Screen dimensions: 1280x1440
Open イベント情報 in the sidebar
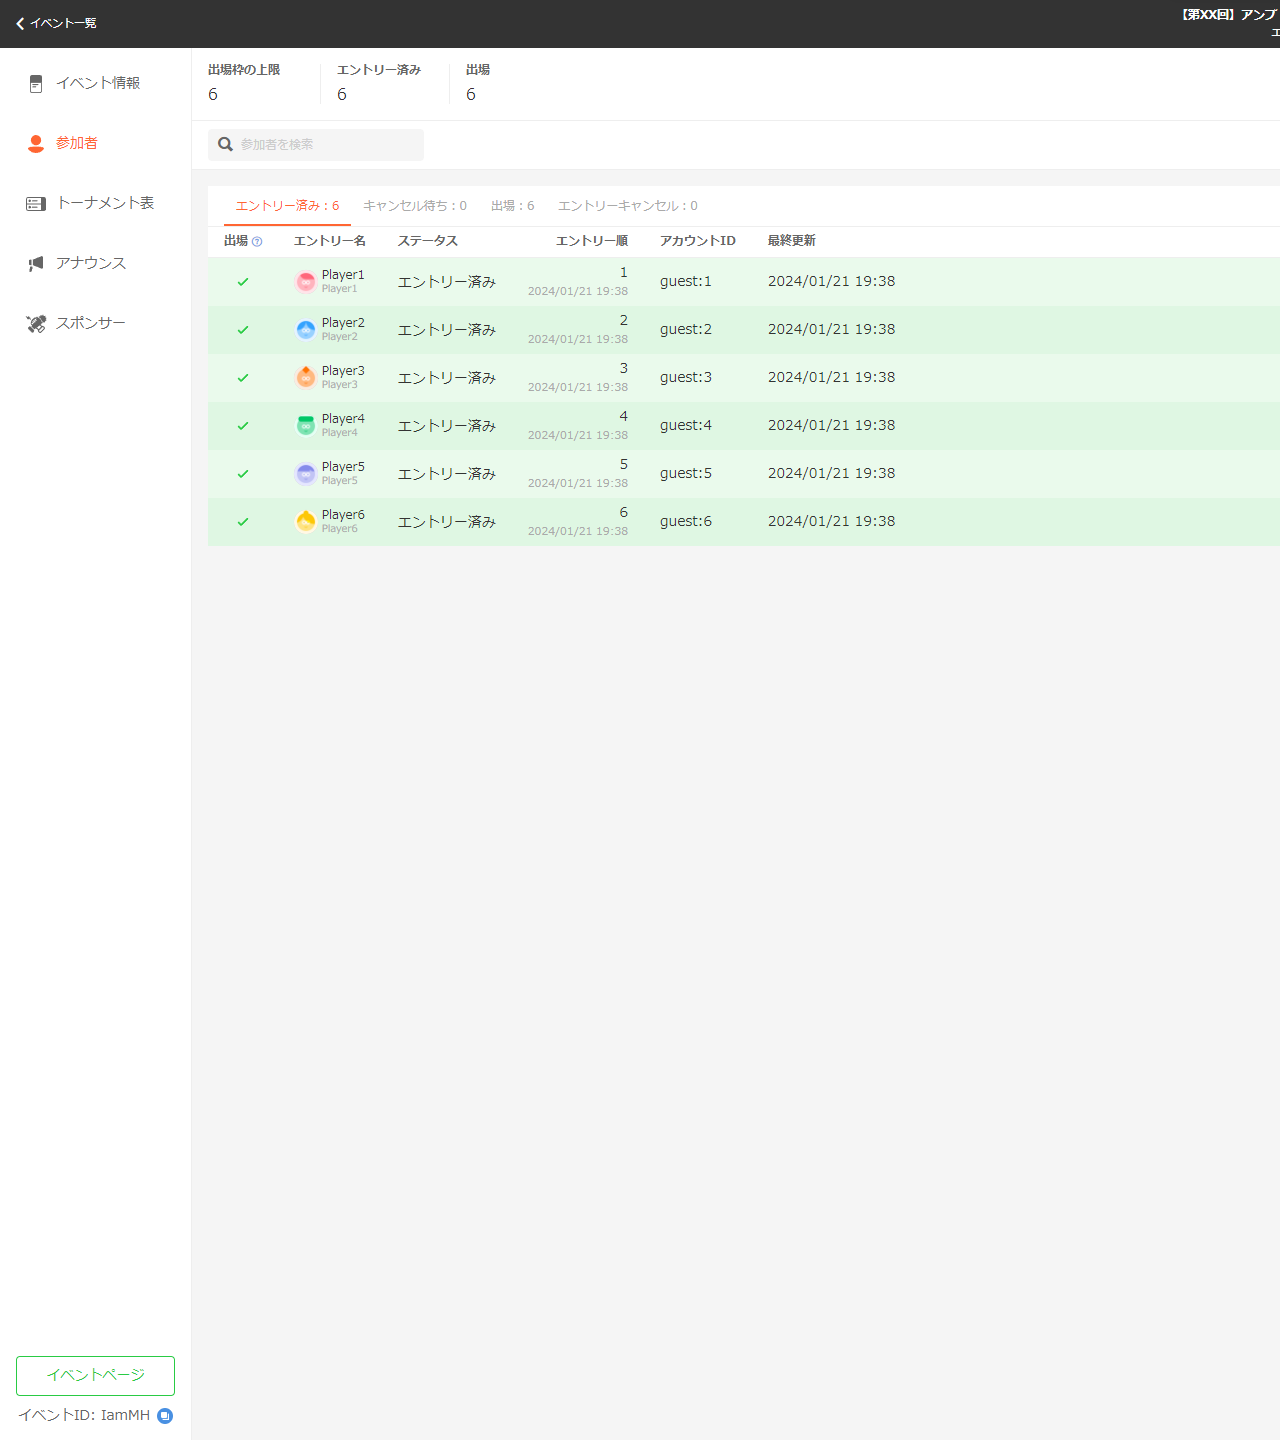coord(96,84)
